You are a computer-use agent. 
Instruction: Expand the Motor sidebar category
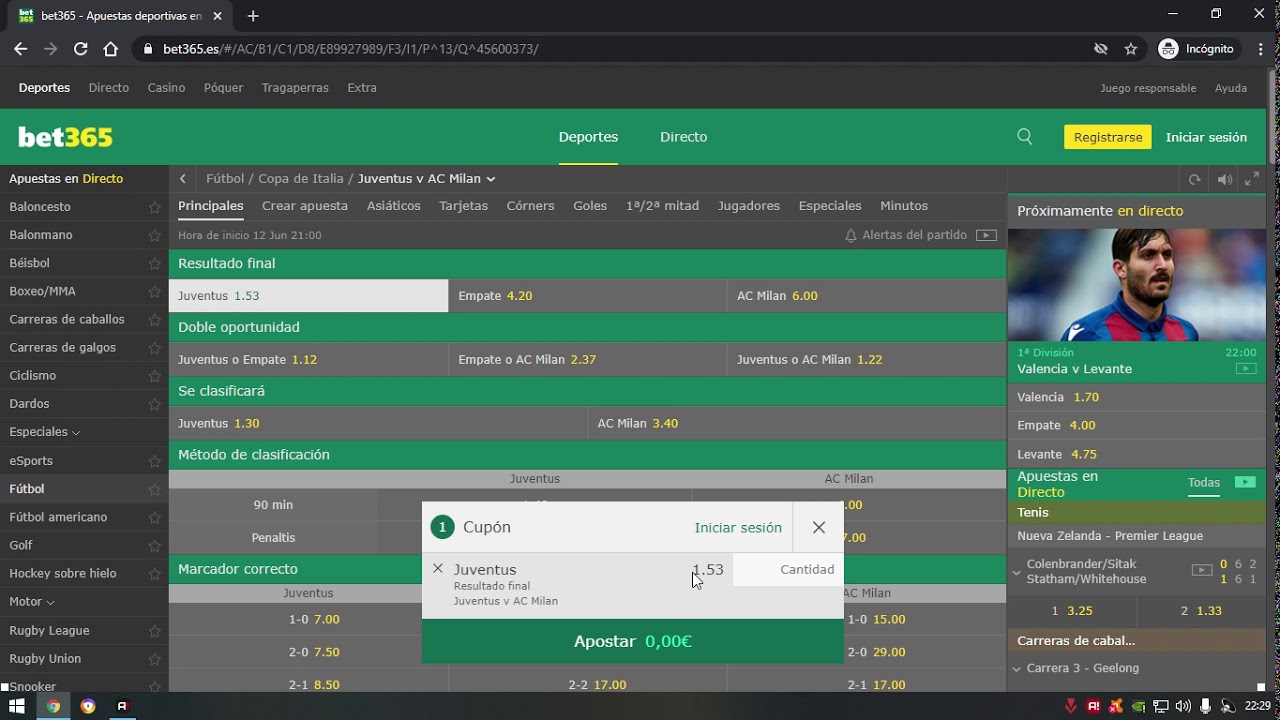[x=32, y=602]
